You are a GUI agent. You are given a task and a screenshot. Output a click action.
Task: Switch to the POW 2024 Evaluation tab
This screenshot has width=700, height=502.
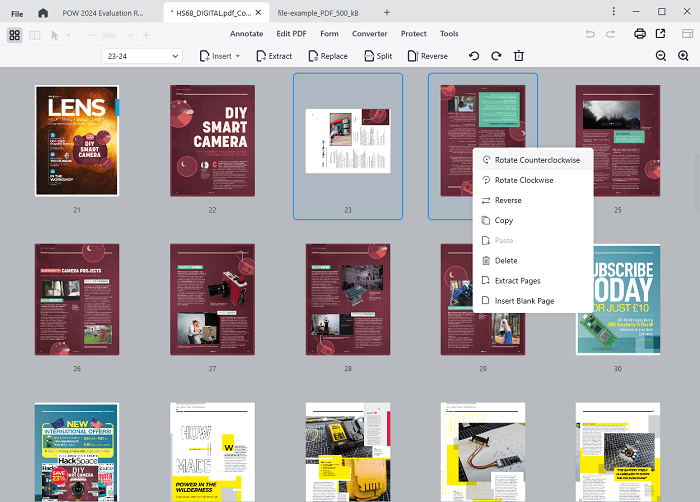[x=103, y=12]
